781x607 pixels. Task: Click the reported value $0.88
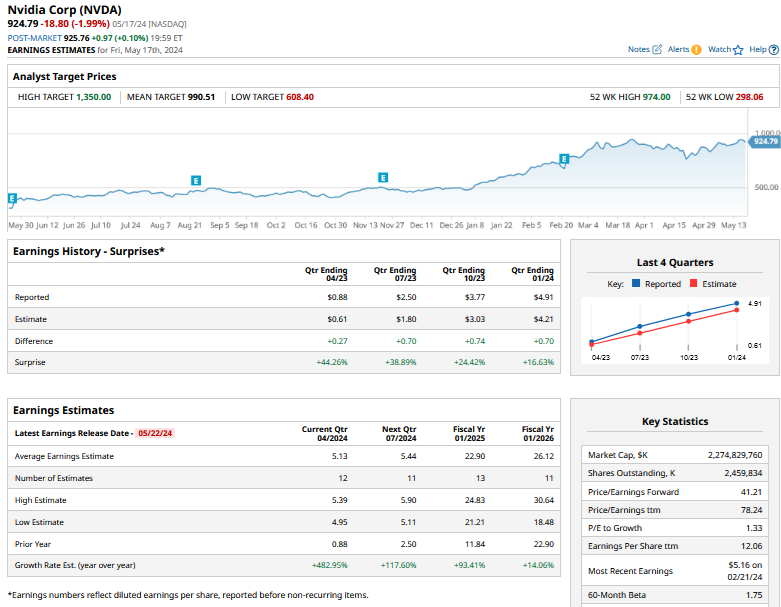pyautogui.click(x=337, y=297)
